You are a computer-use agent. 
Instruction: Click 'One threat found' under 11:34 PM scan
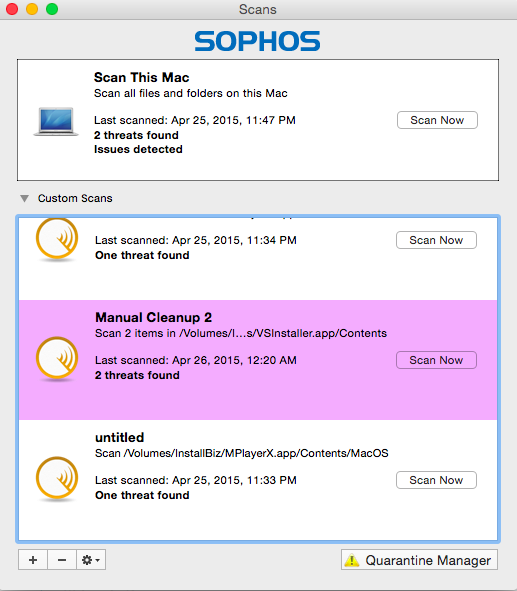(x=142, y=255)
